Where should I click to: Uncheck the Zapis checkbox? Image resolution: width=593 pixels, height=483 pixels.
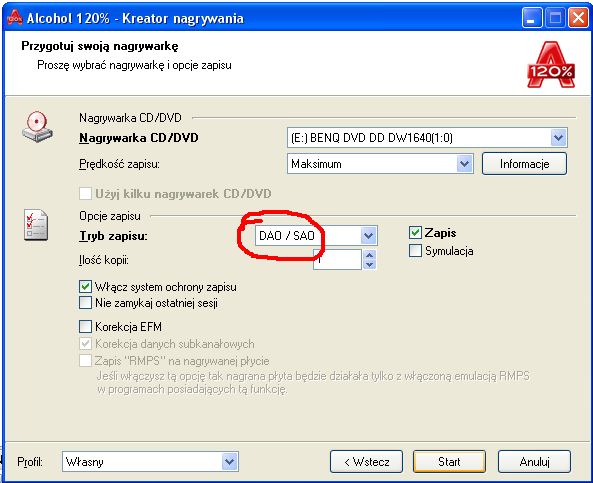pyautogui.click(x=415, y=233)
